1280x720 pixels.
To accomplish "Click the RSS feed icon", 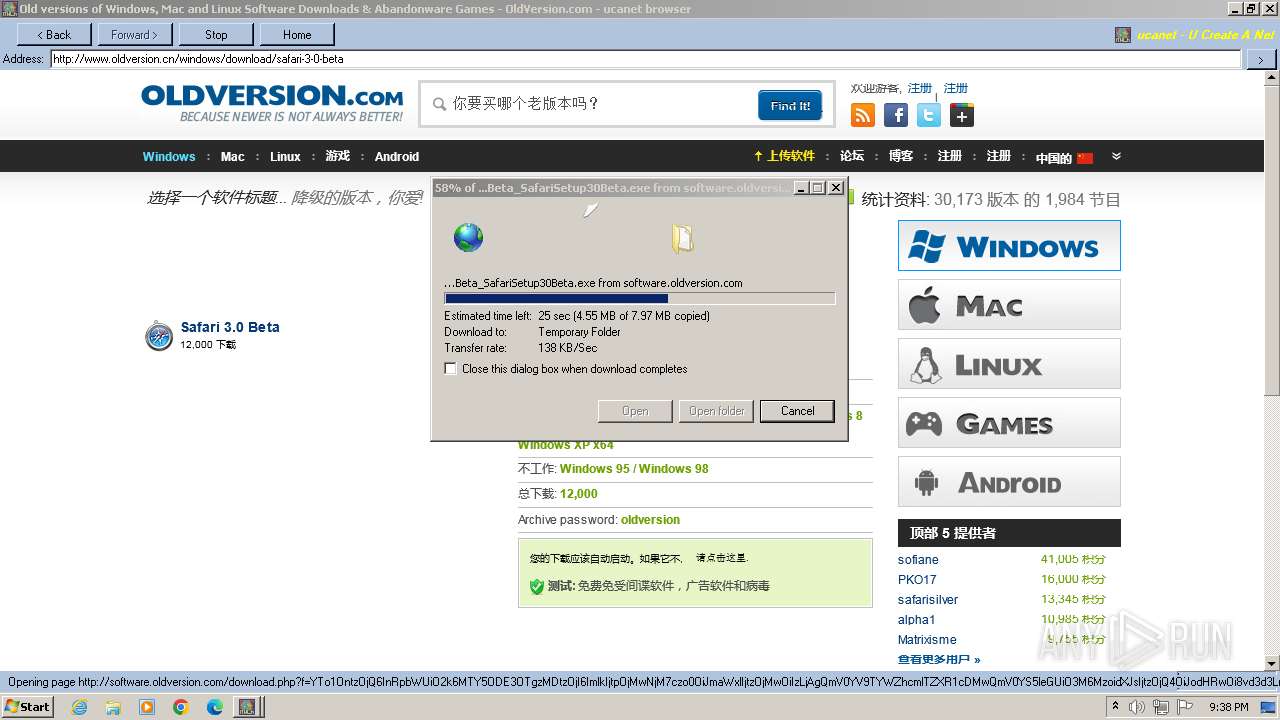I will pyautogui.click(x=863, y=115).
